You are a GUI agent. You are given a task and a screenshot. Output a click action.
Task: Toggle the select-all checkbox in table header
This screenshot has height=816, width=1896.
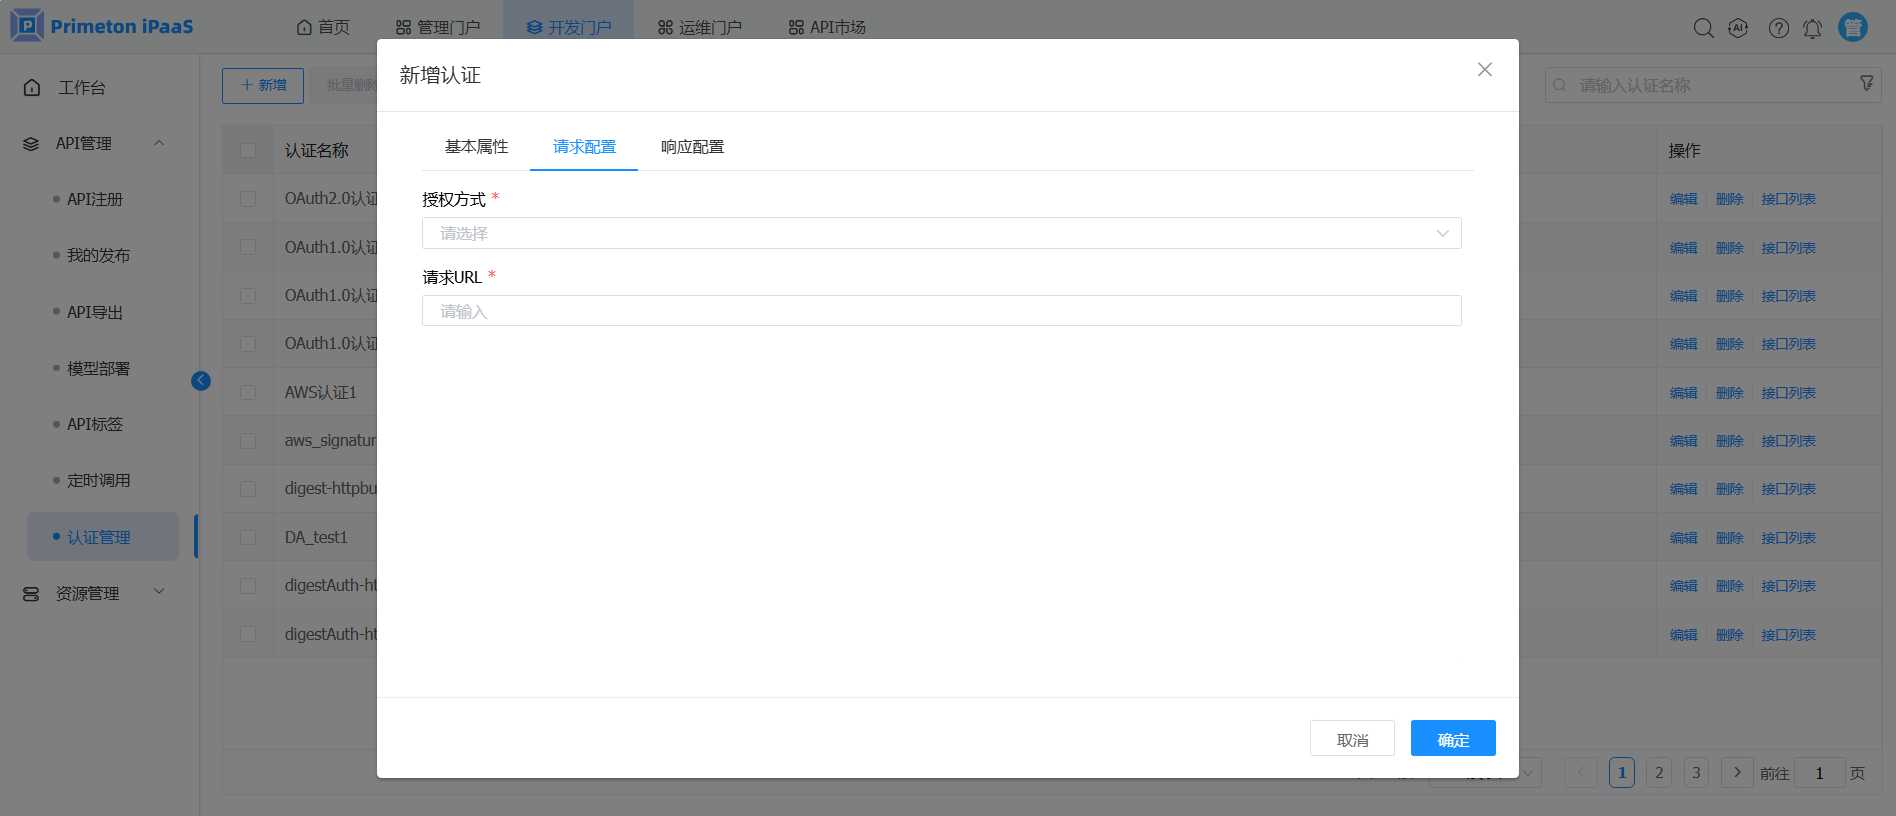click(x=248, y=150)
